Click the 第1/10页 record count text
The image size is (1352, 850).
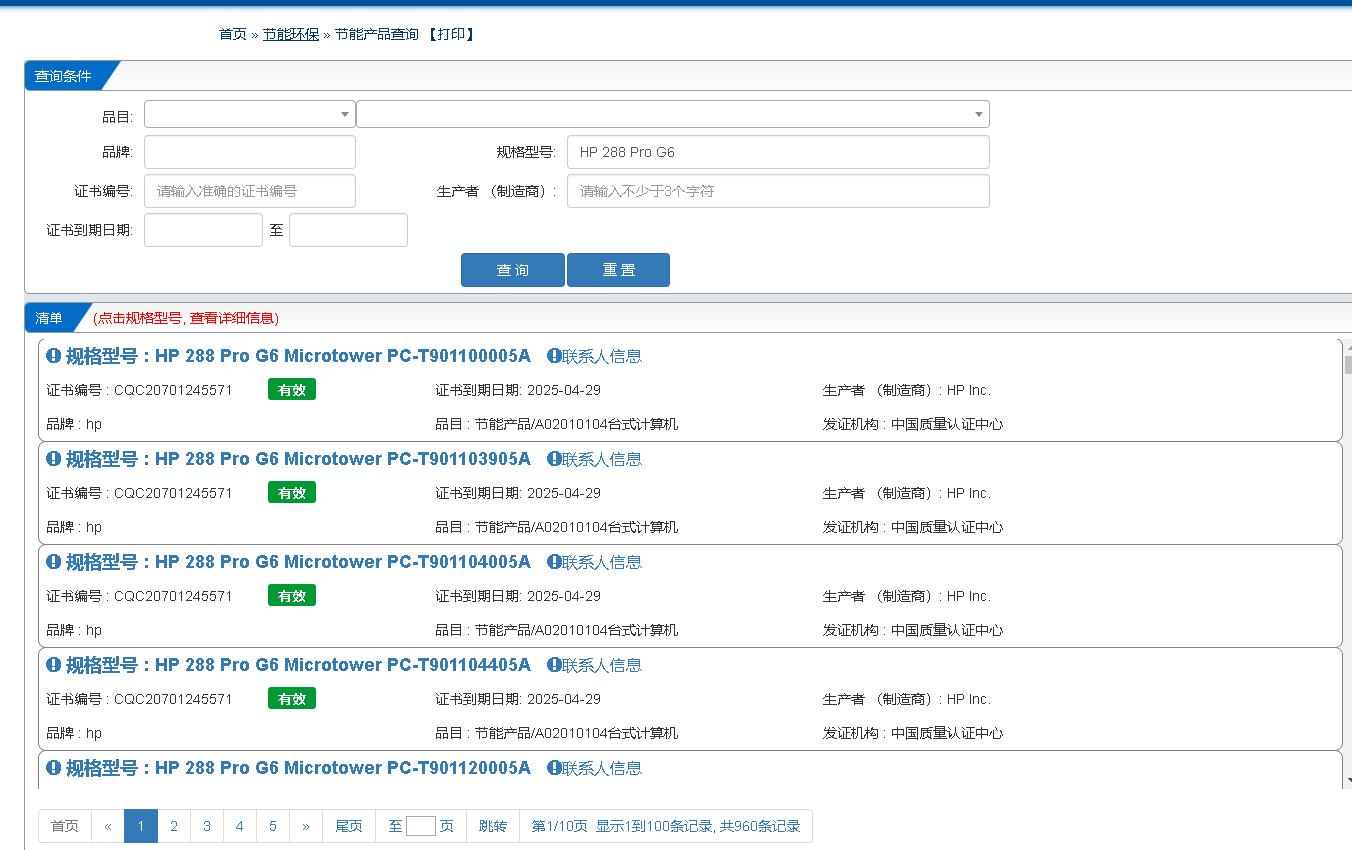(x=666, y=826)
